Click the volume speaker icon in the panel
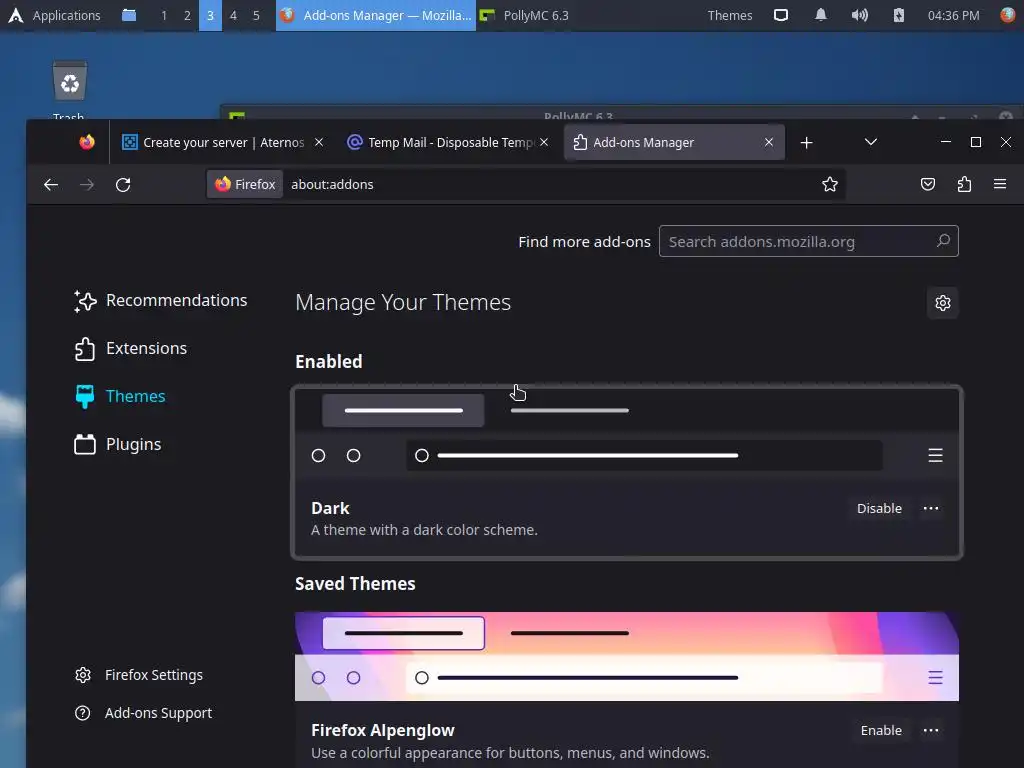Screen dimensions: 1024x768 [859, 15]
